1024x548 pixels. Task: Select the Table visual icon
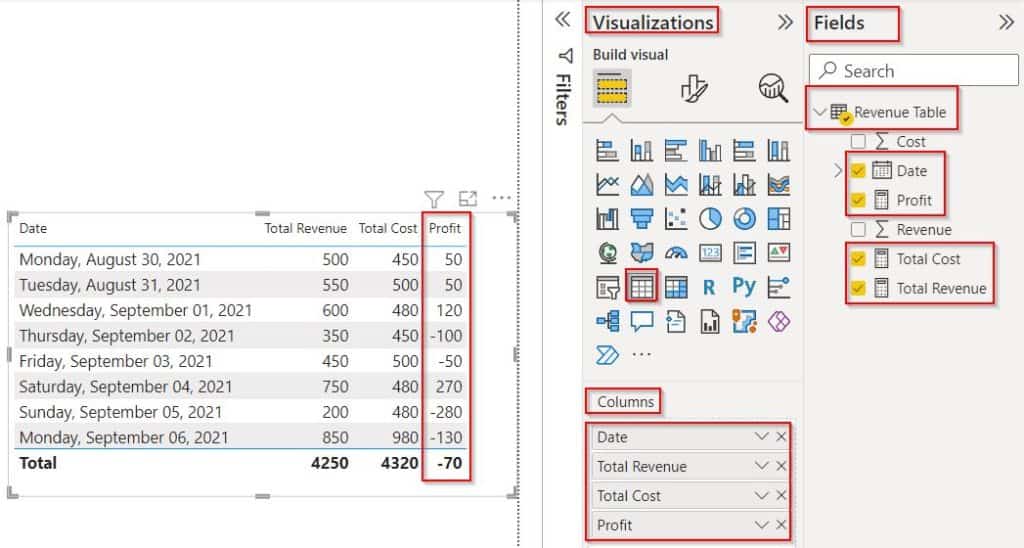coord(641,287)
